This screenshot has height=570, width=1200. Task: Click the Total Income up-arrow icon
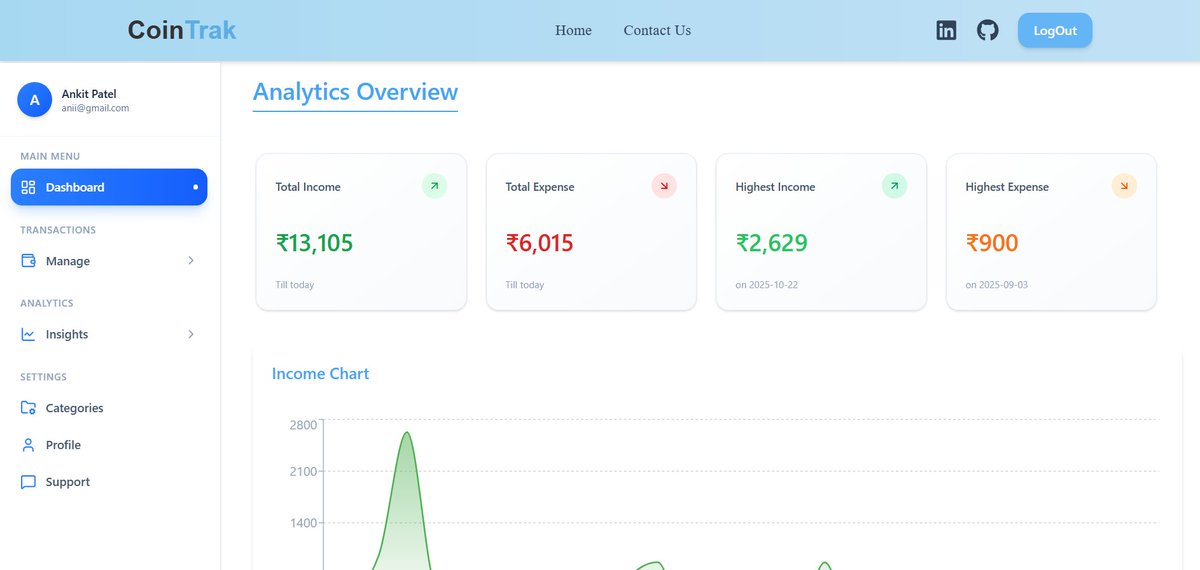coord(434,186)
